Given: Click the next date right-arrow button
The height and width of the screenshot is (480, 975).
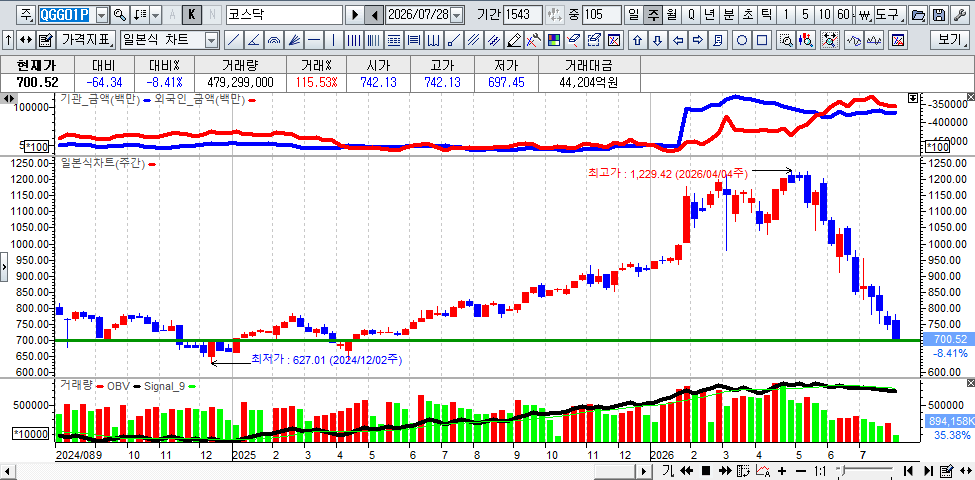Looking at the screenshot, I should pyautogui.click(x=355, y=14).
